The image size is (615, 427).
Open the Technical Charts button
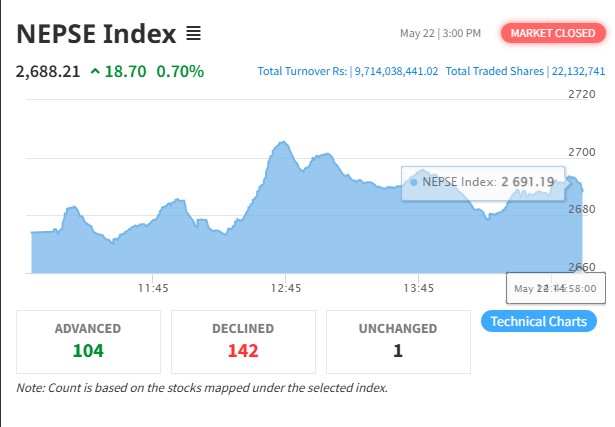coord(539,321)
